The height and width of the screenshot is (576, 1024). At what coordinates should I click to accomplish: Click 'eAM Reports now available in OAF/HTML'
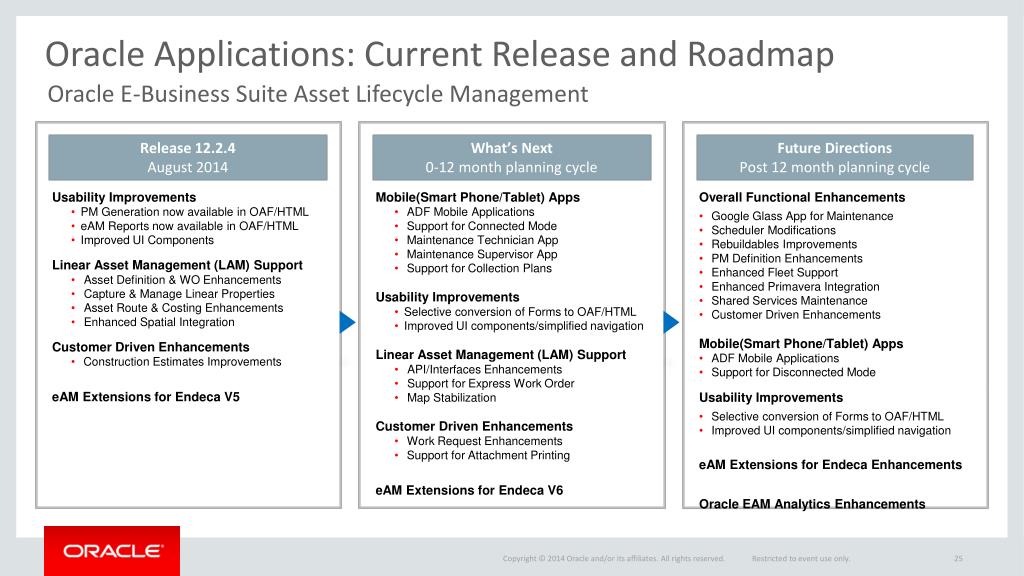pos(189,226)
